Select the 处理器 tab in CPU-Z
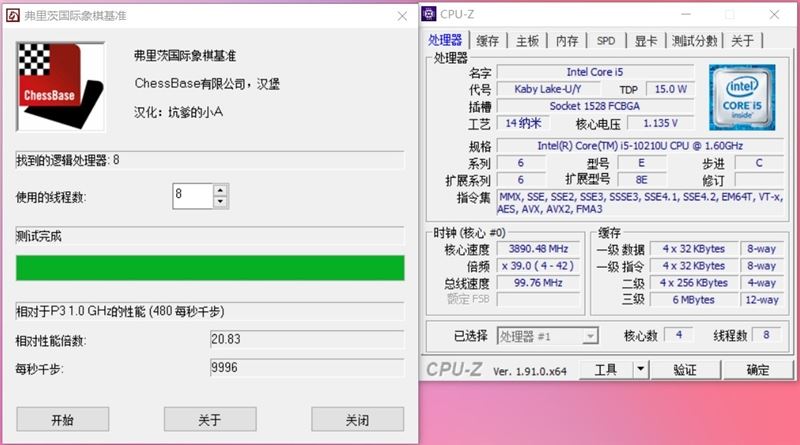This screenshot has width=800, height=445. 444,40
